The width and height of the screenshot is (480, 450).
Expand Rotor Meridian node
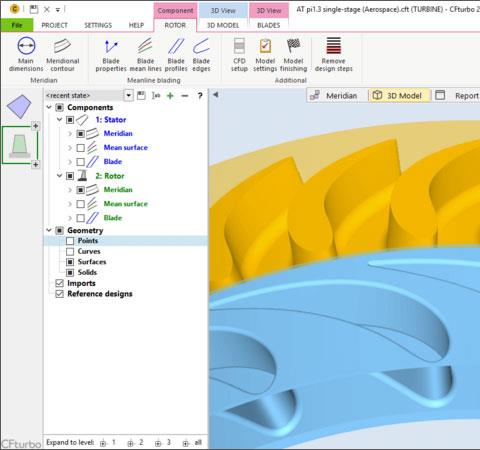pyautogui.click(x=70, y=190)
